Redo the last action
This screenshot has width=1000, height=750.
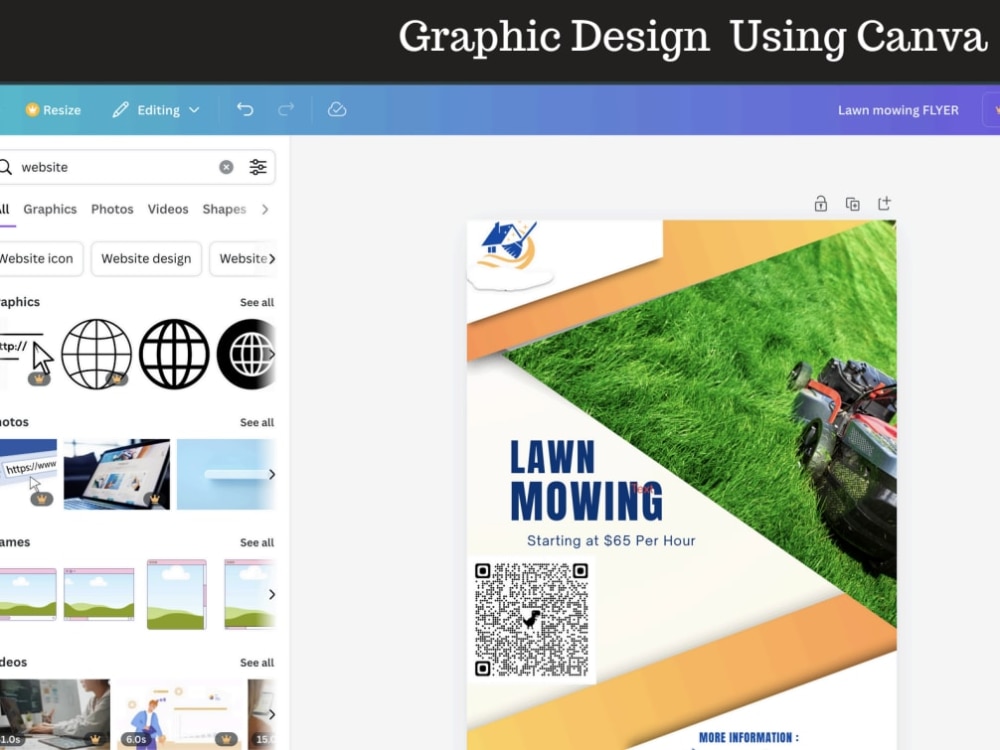[286, 110]
